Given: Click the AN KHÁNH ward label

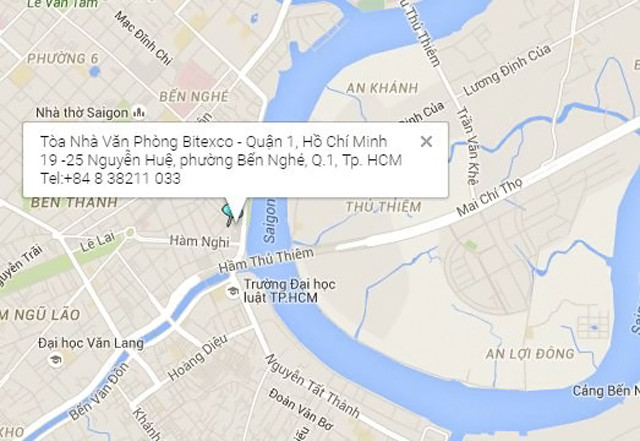Looking at the screenshot, I should pos(382,88).
